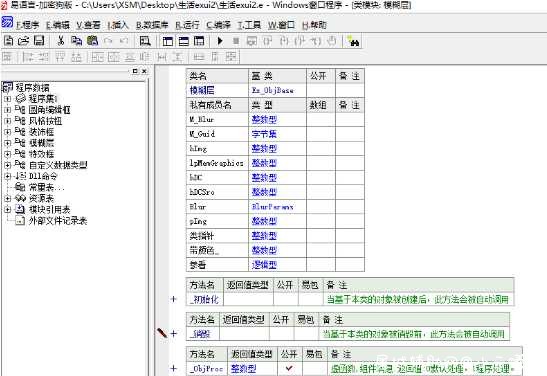Toggle the bottom status panel layout icon
Screen dimensions: 547x376
point(183,41)
